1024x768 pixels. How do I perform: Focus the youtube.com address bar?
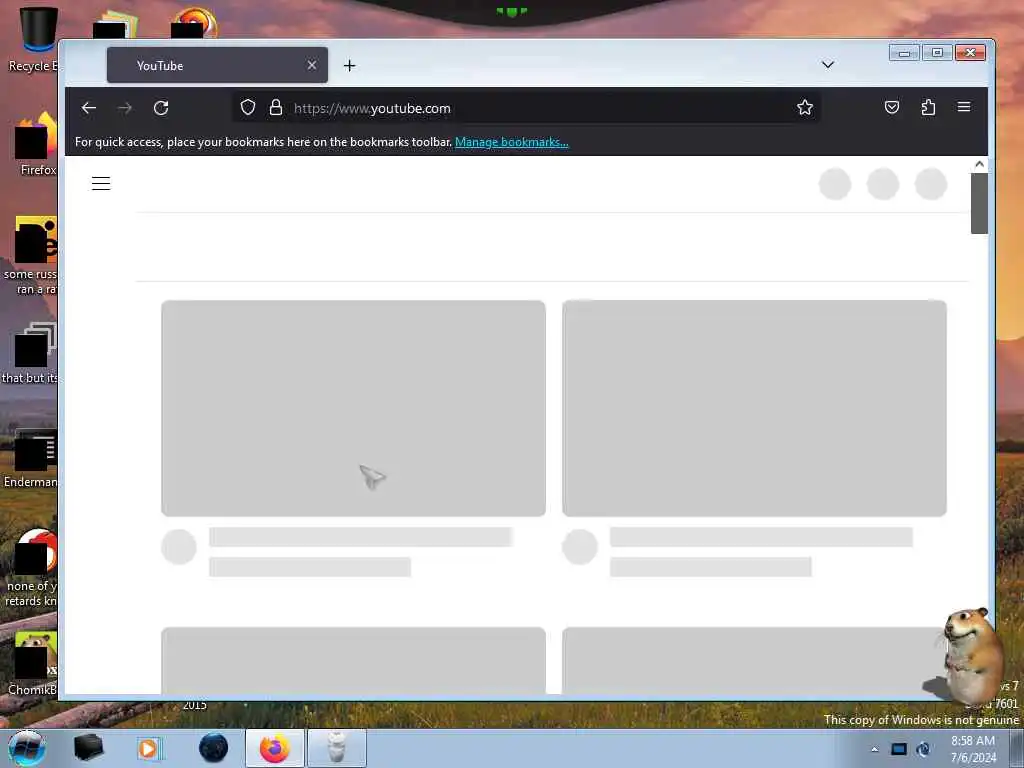(x=526, y=108)
